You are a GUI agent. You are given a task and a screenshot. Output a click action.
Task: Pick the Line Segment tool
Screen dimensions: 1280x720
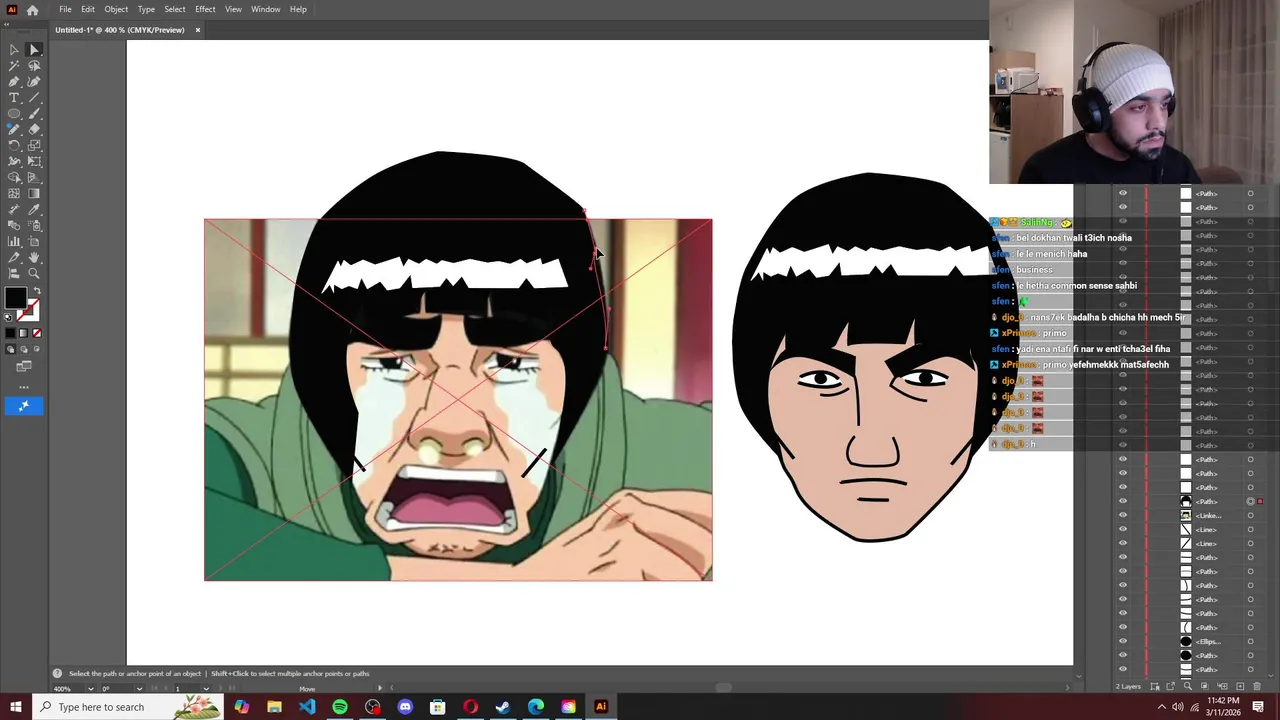point(34,97)
